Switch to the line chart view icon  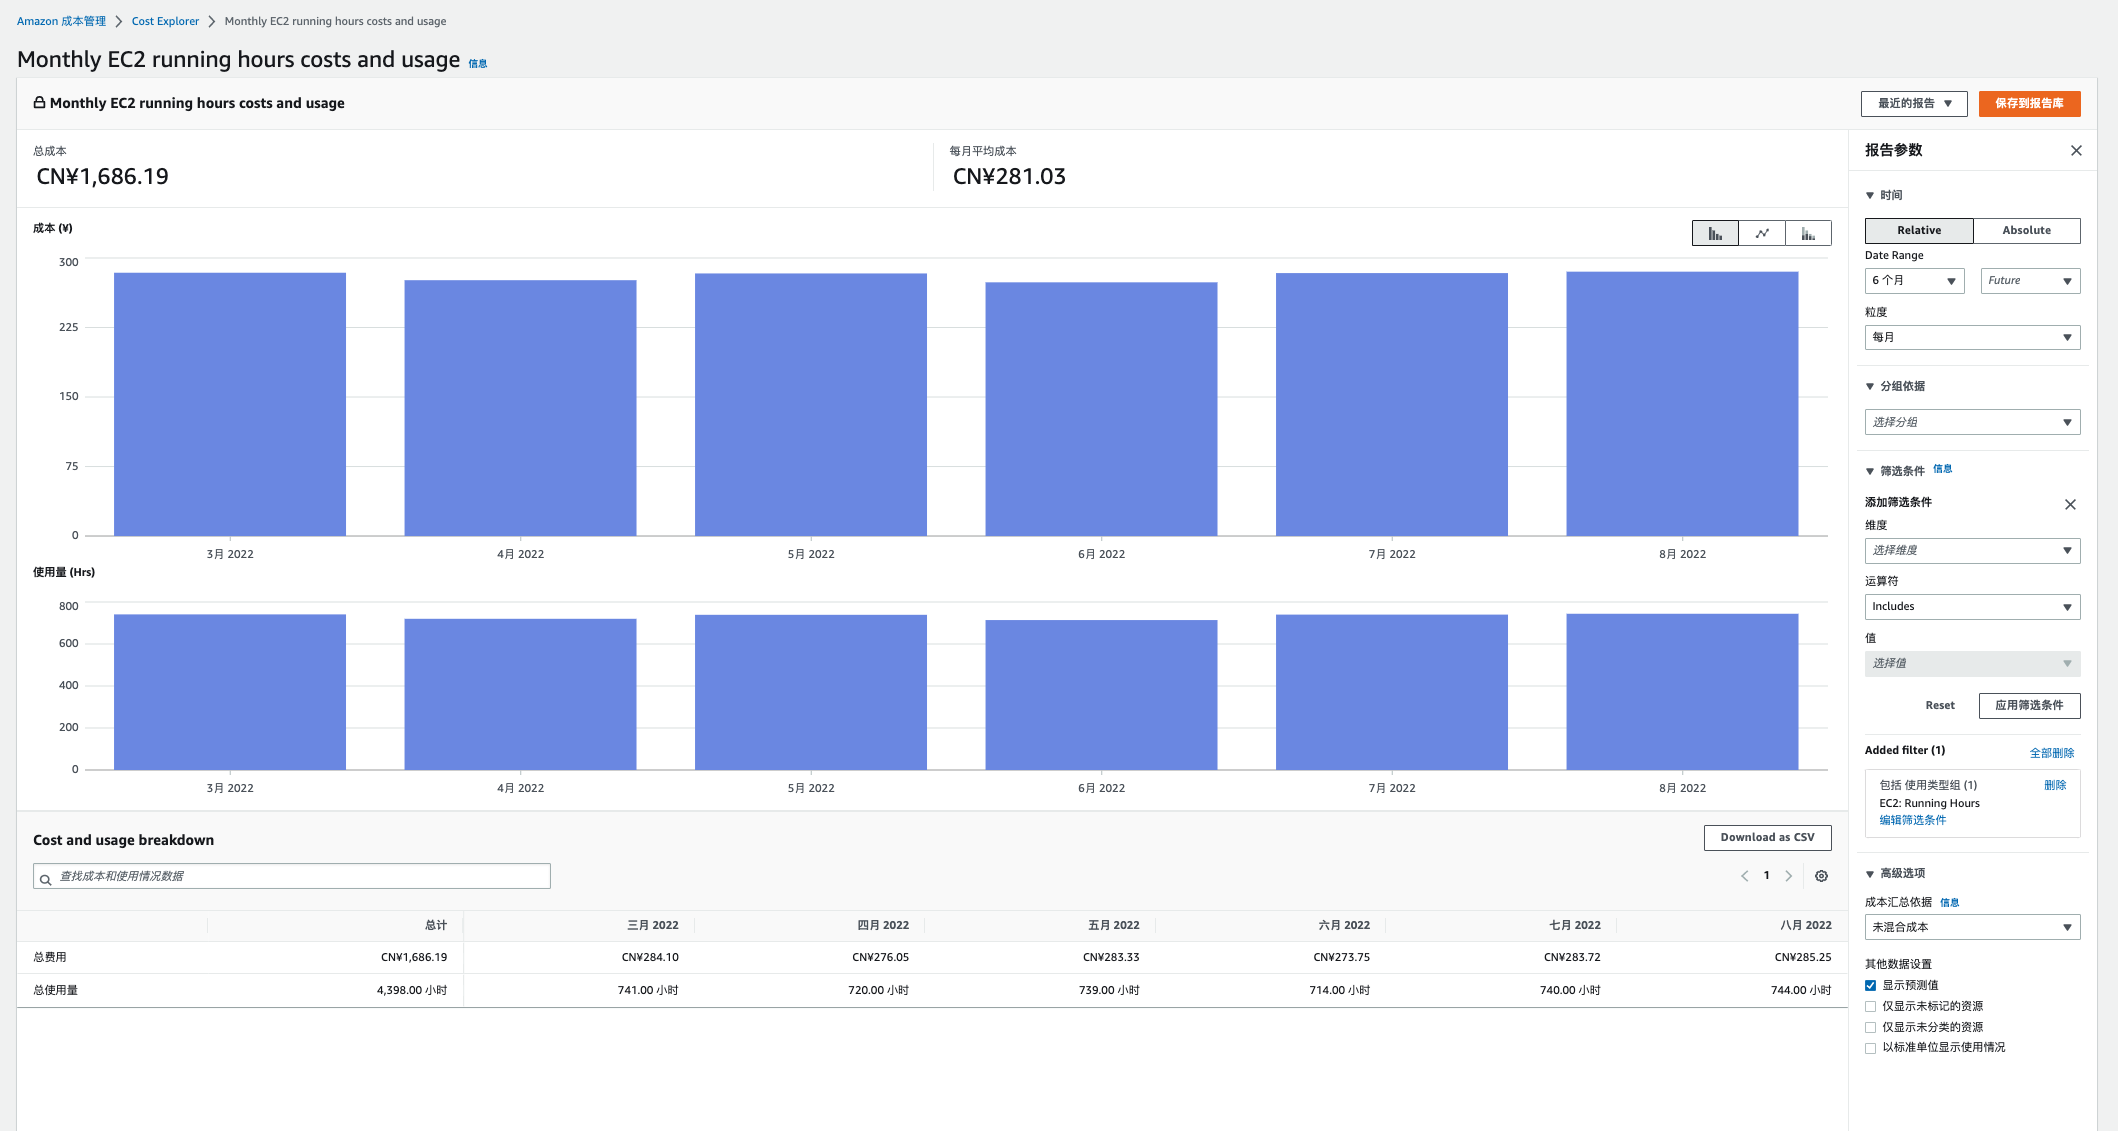pos(1761,232)
